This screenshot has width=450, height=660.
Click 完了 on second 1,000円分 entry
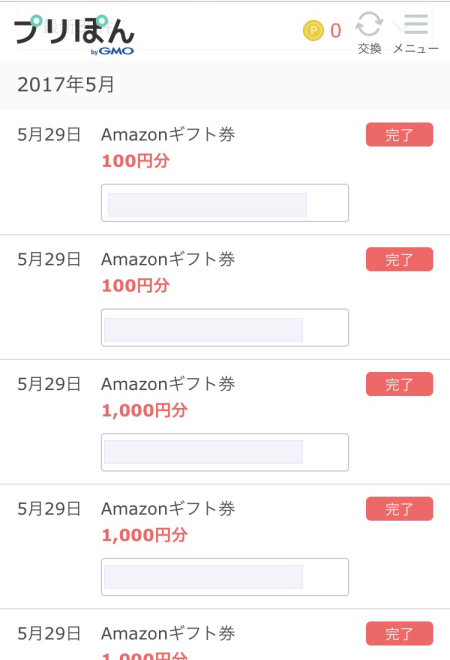pos(399,508)
